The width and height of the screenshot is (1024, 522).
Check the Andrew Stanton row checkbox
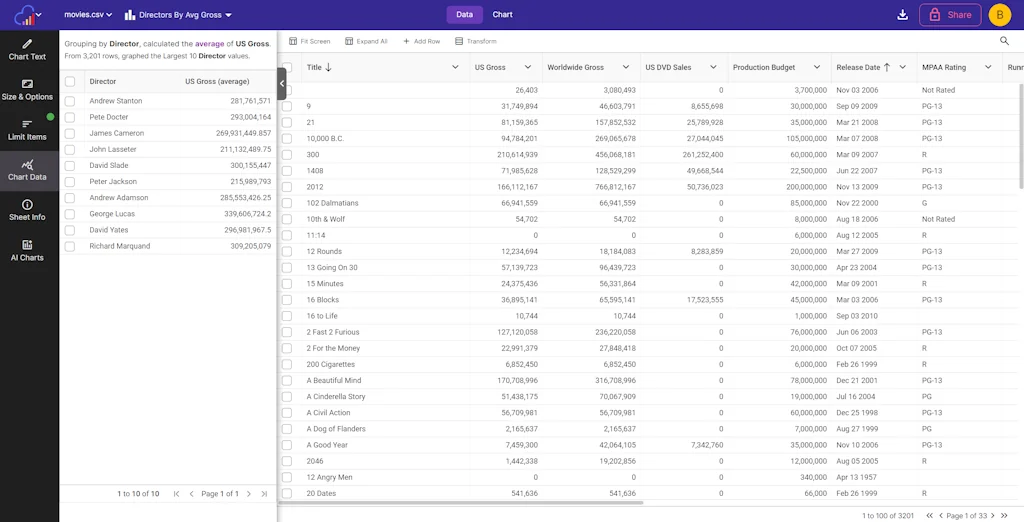tap(70, 101)
